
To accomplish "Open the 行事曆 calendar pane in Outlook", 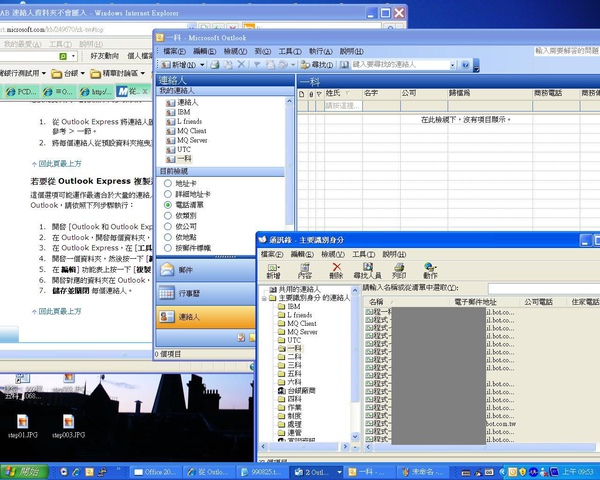I will [205, 293].
